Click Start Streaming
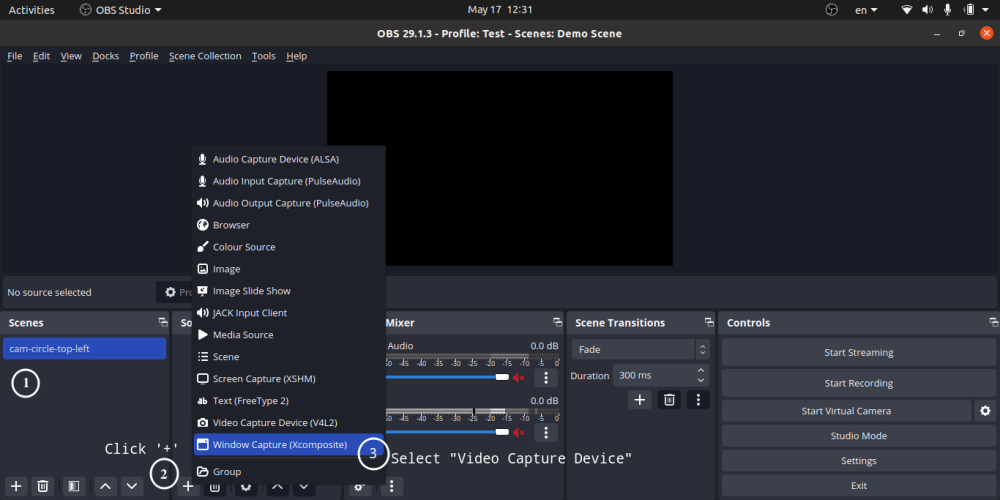The height and width of the screenshot is (500, 1000). pyautogui.click(x=858, y=353)
